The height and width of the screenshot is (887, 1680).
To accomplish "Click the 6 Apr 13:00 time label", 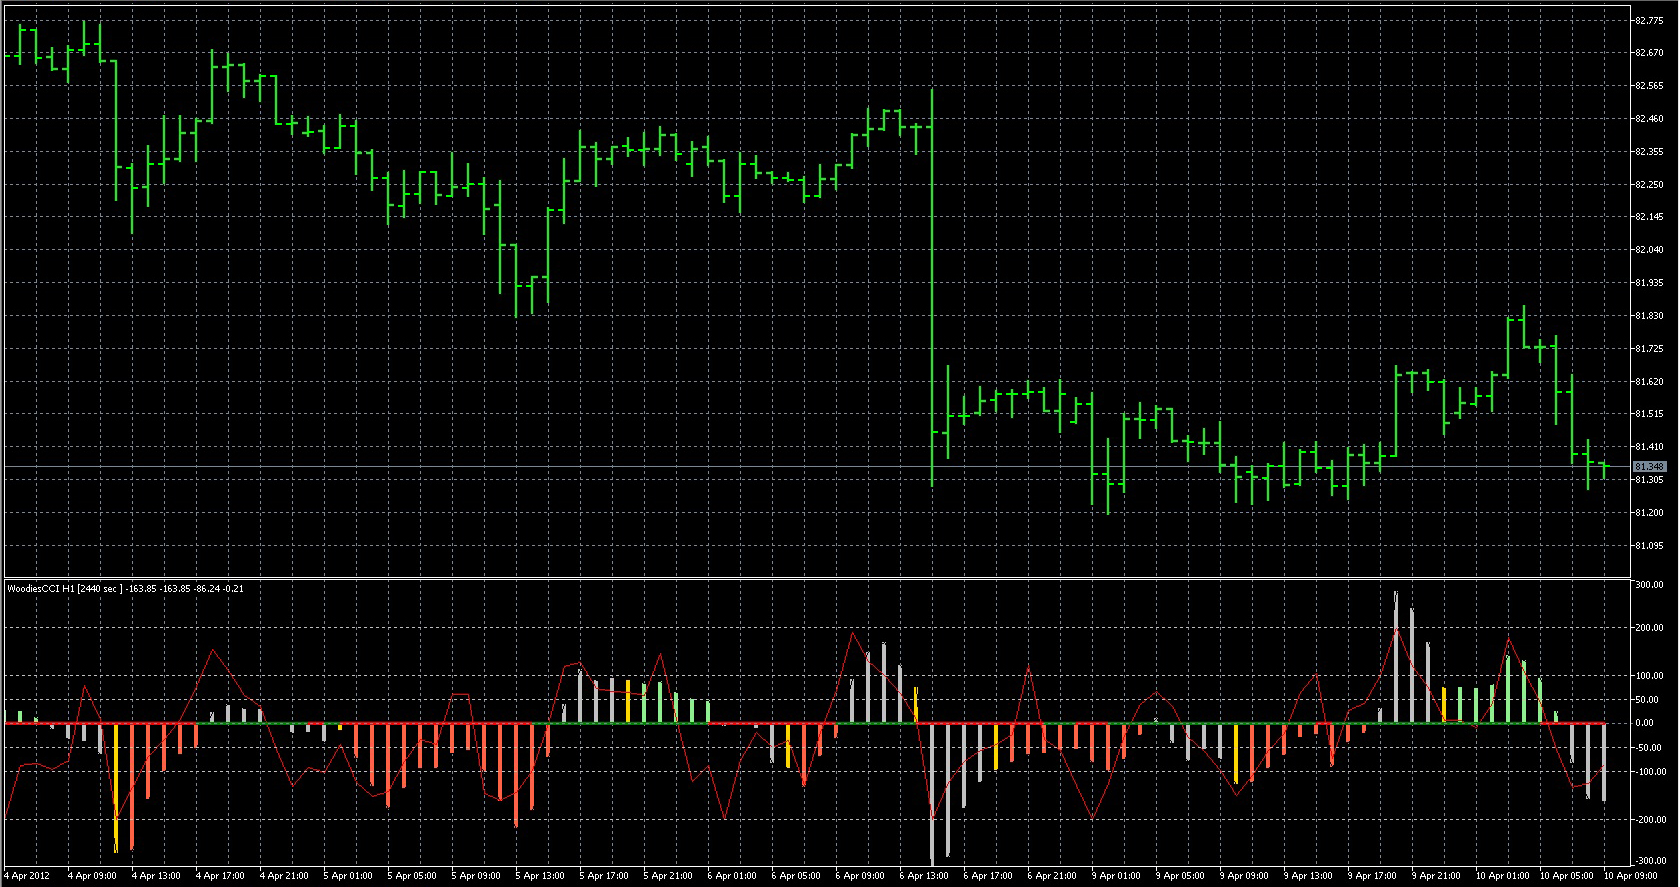I will (924, 876).
